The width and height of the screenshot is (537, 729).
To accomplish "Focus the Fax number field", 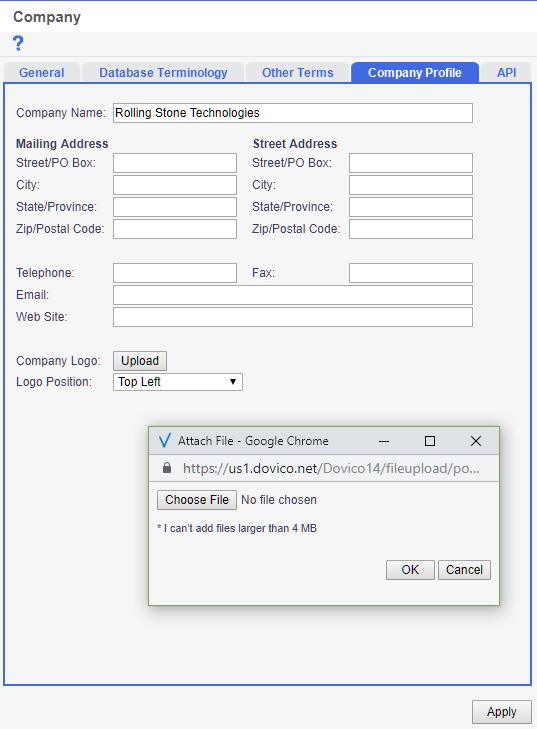I will (411, 273).
